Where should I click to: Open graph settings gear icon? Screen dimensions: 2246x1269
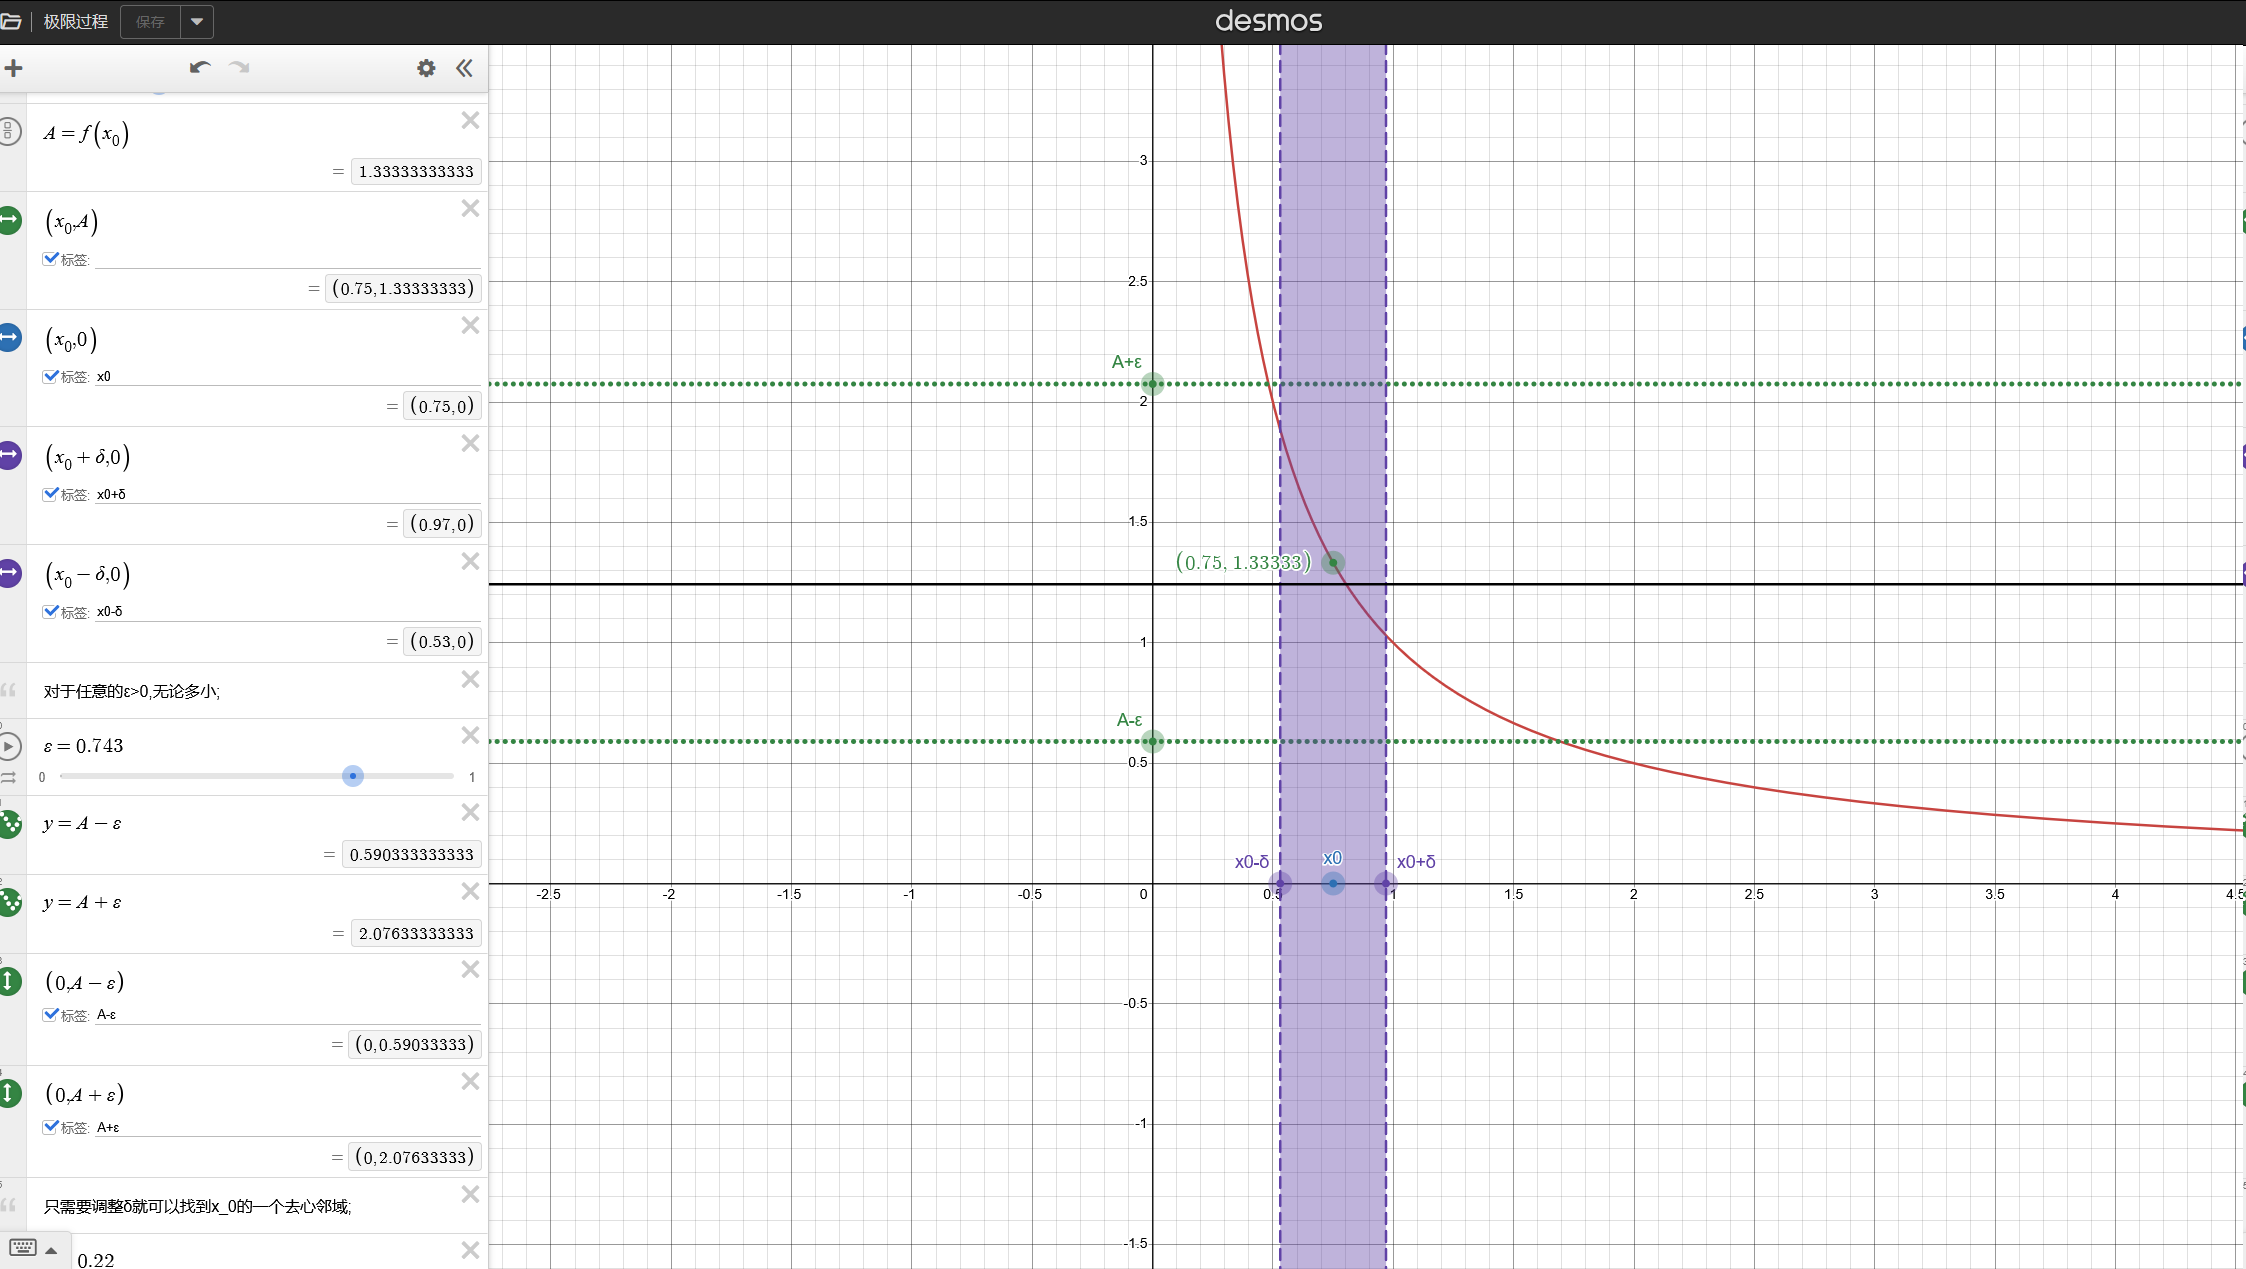(x=426, y=68)
